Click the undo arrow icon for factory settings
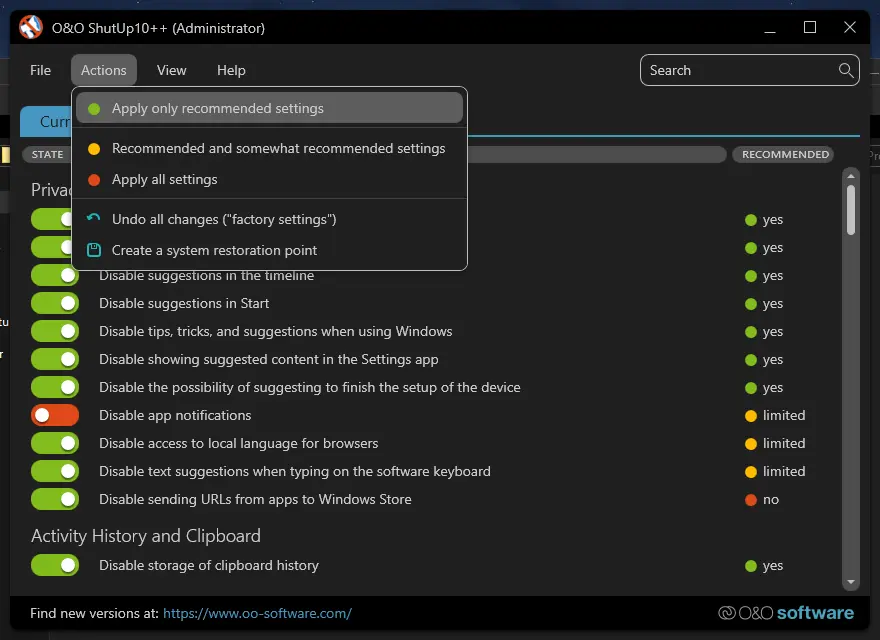 (94, 218)
